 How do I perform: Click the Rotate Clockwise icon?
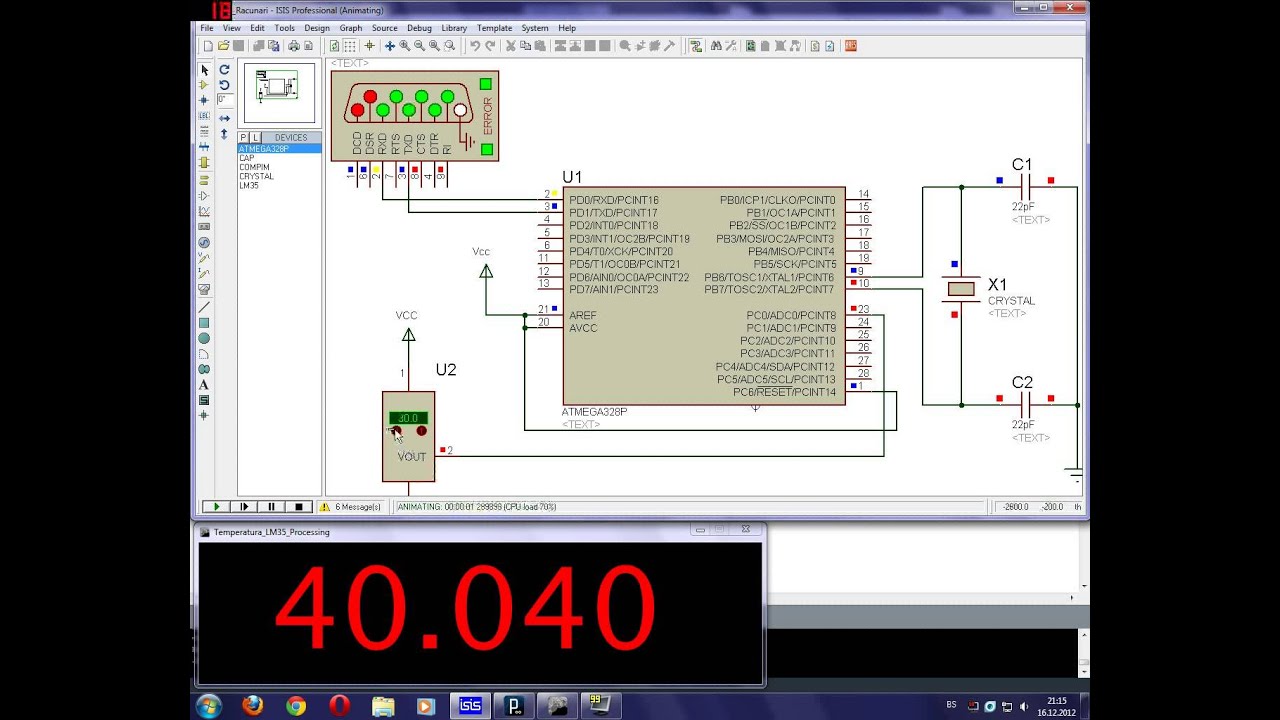point(224,70)
